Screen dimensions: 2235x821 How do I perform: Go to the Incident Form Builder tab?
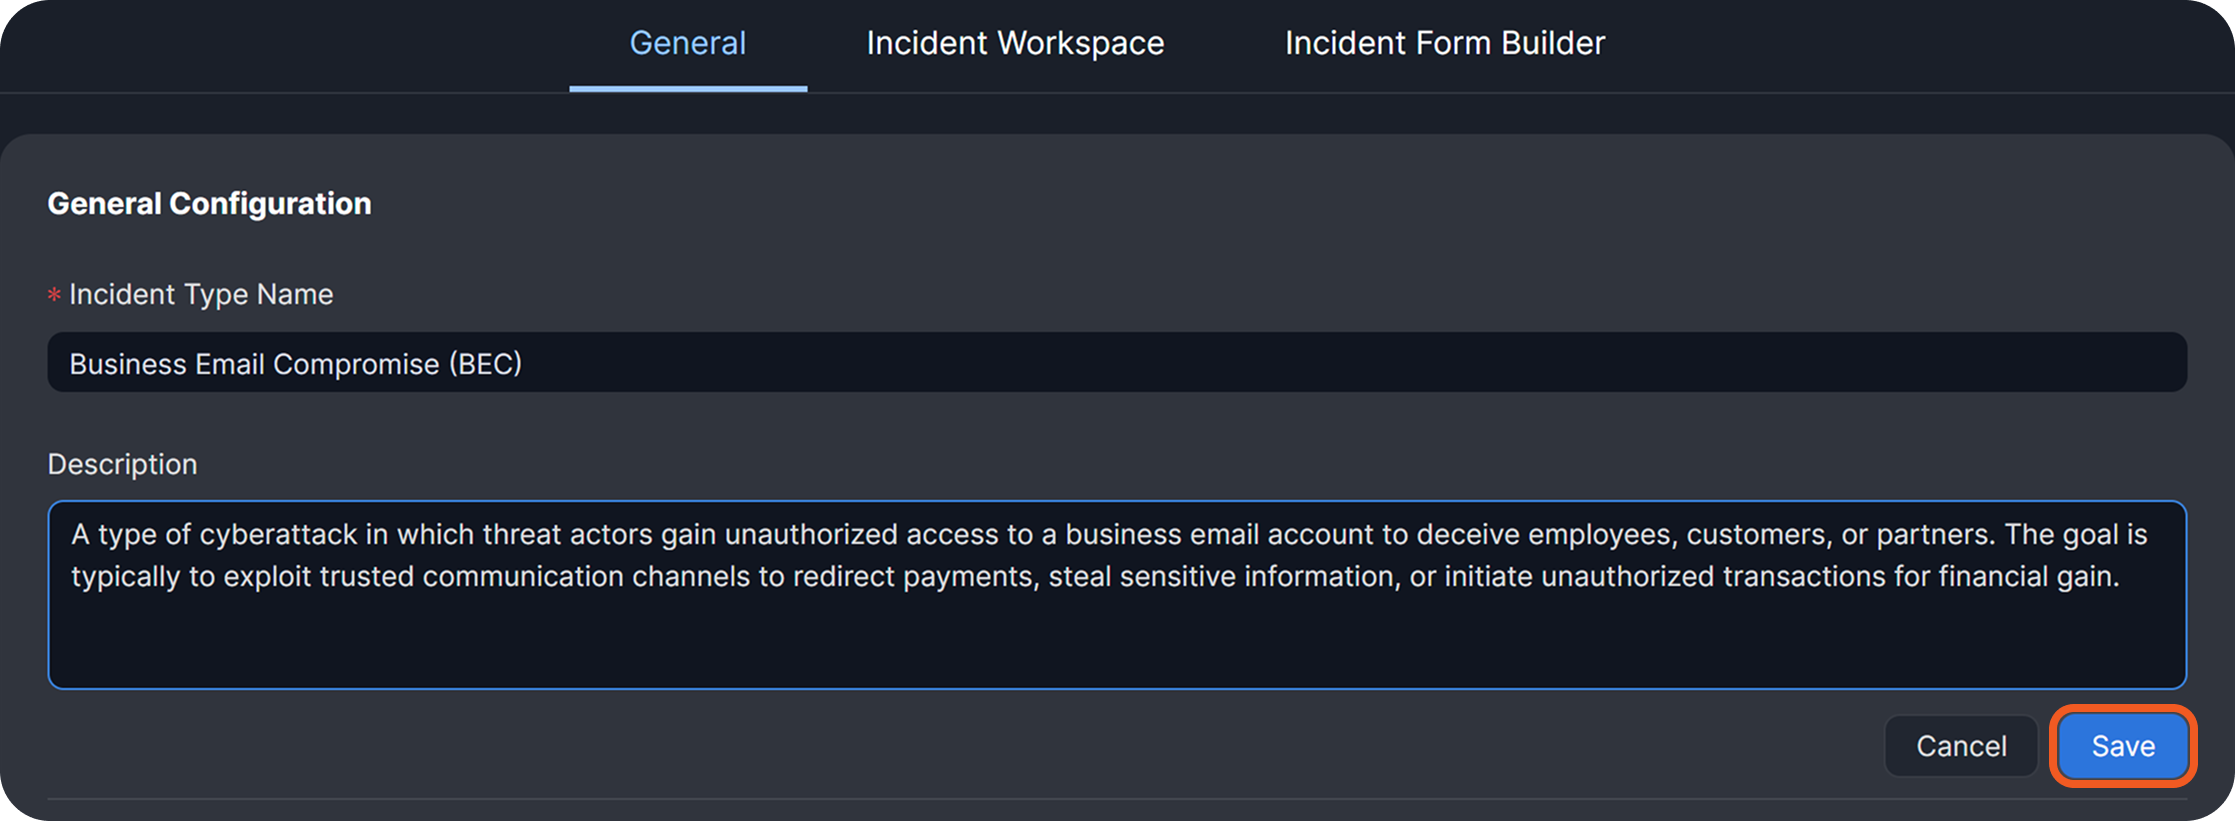1444,44
